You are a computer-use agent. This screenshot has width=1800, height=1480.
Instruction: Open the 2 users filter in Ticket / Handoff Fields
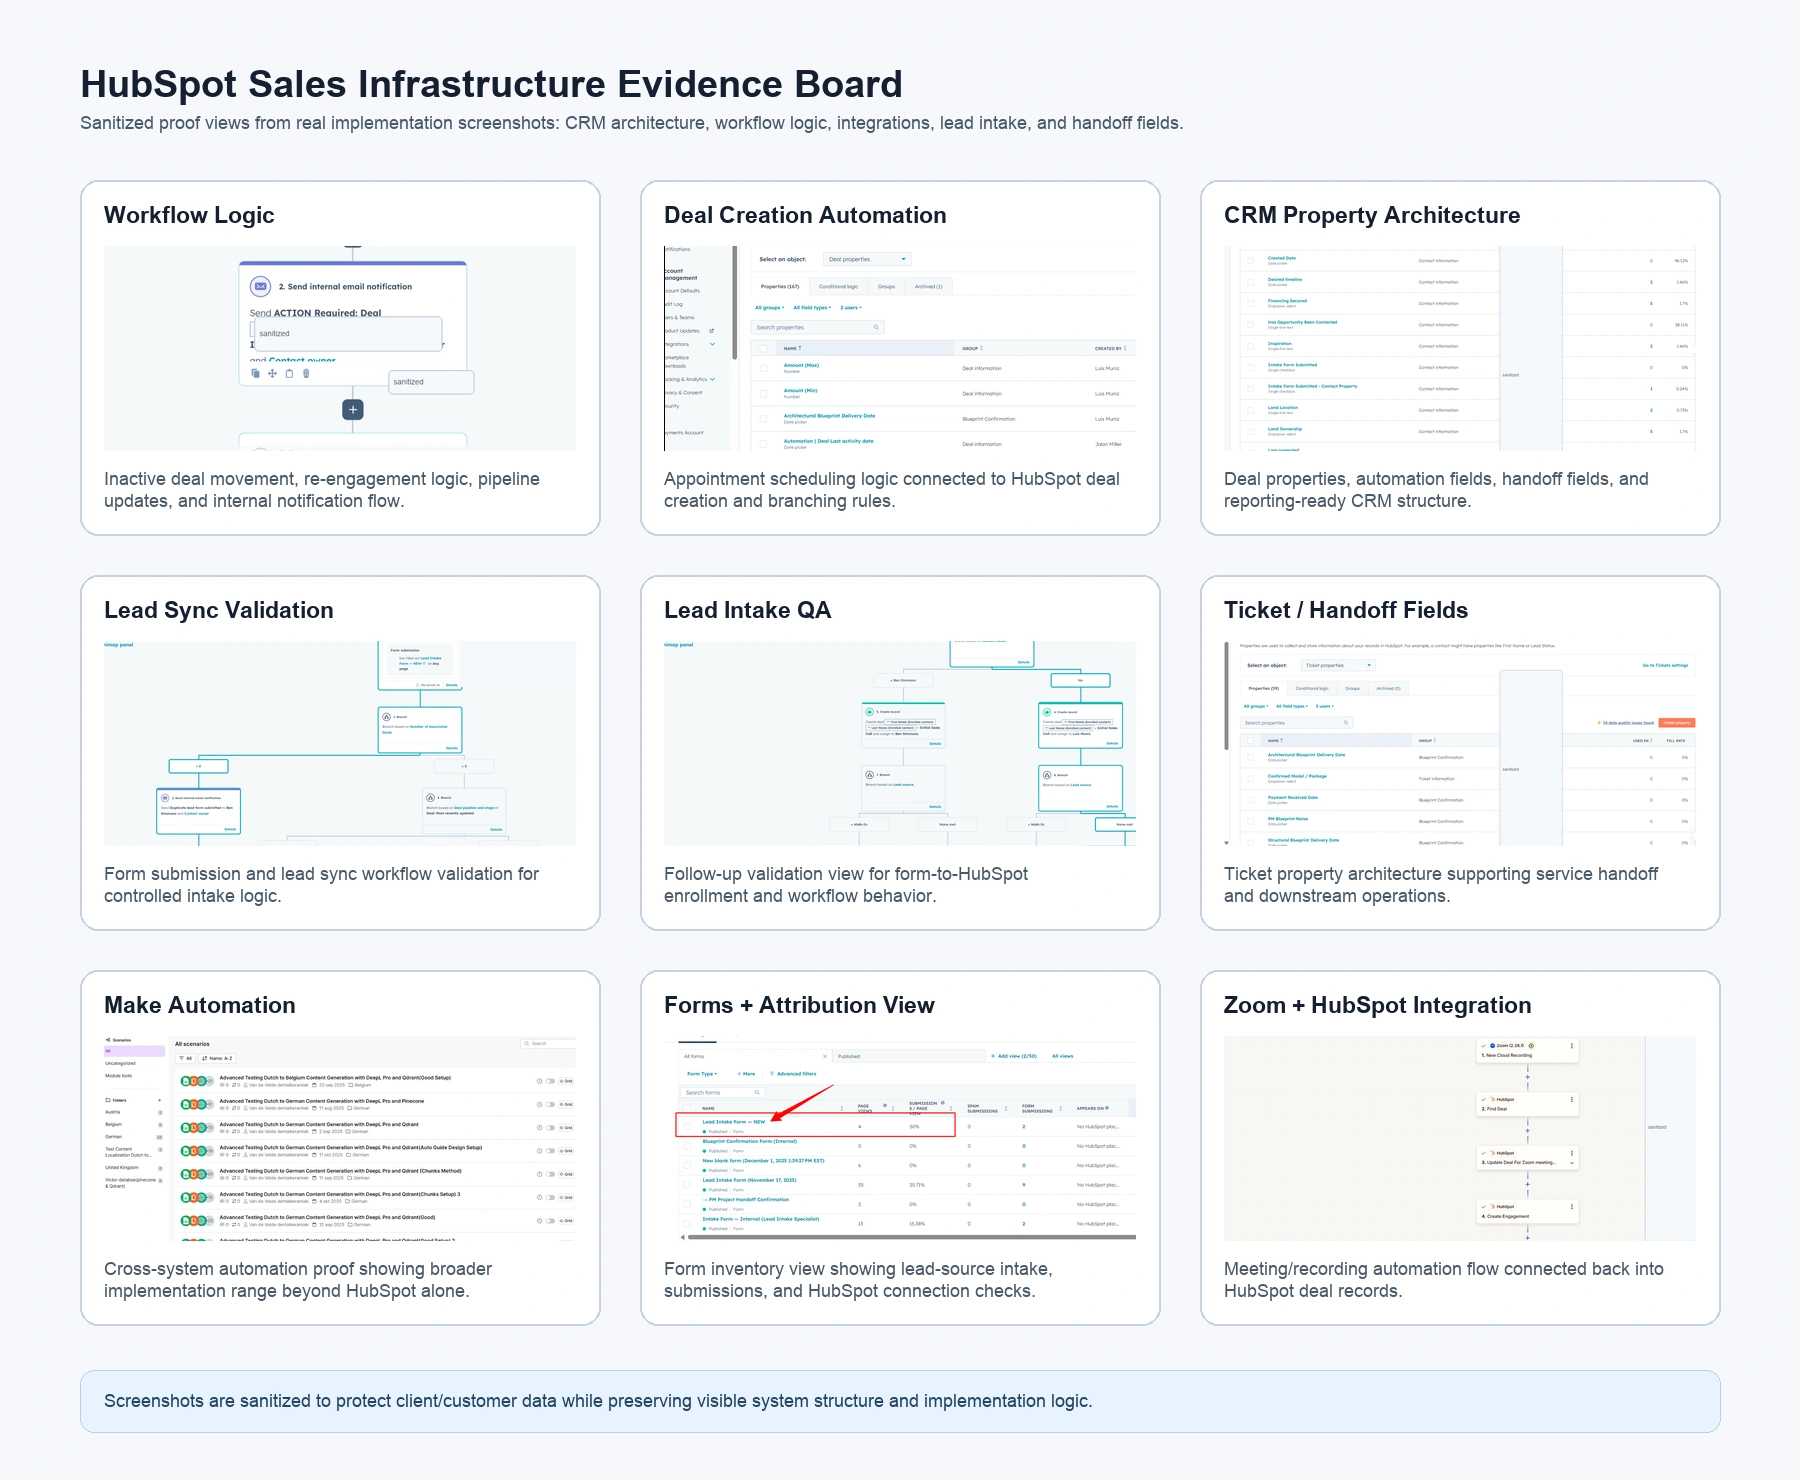coord(1325,706)
